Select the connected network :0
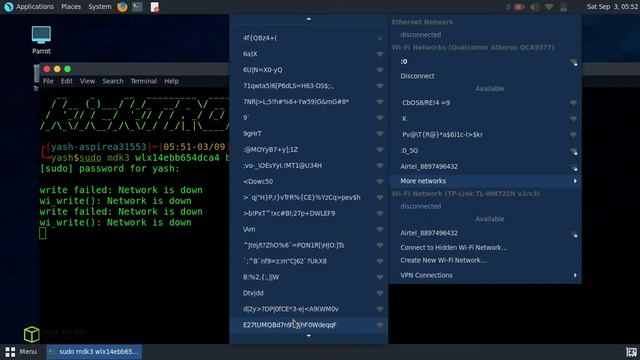 (485, 62)
